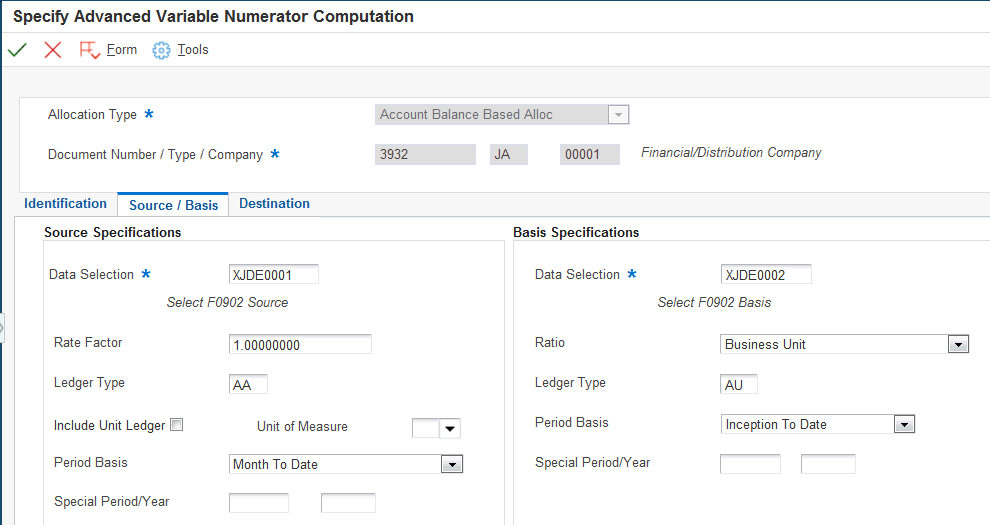The image size is (990, 525).
Task: Expand the Allocation Type dropdown
Action: (x=619, y=115)
